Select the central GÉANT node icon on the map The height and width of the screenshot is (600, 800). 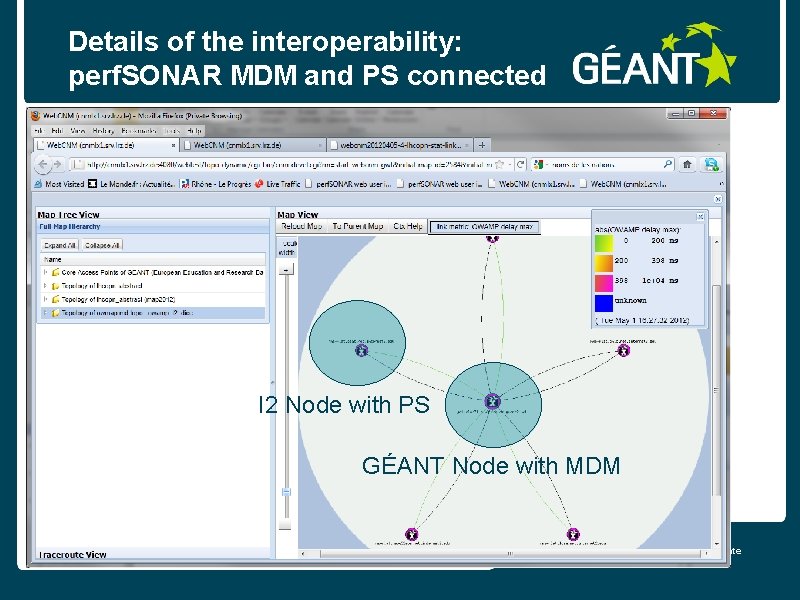coord(493,402)
